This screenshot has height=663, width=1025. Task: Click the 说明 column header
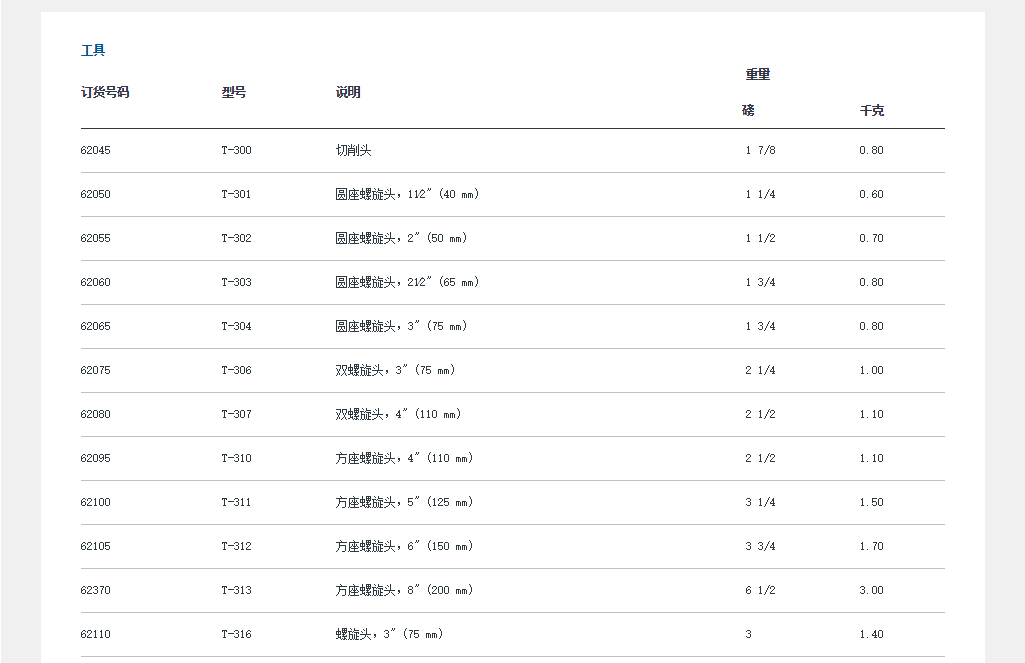[348, 92]
